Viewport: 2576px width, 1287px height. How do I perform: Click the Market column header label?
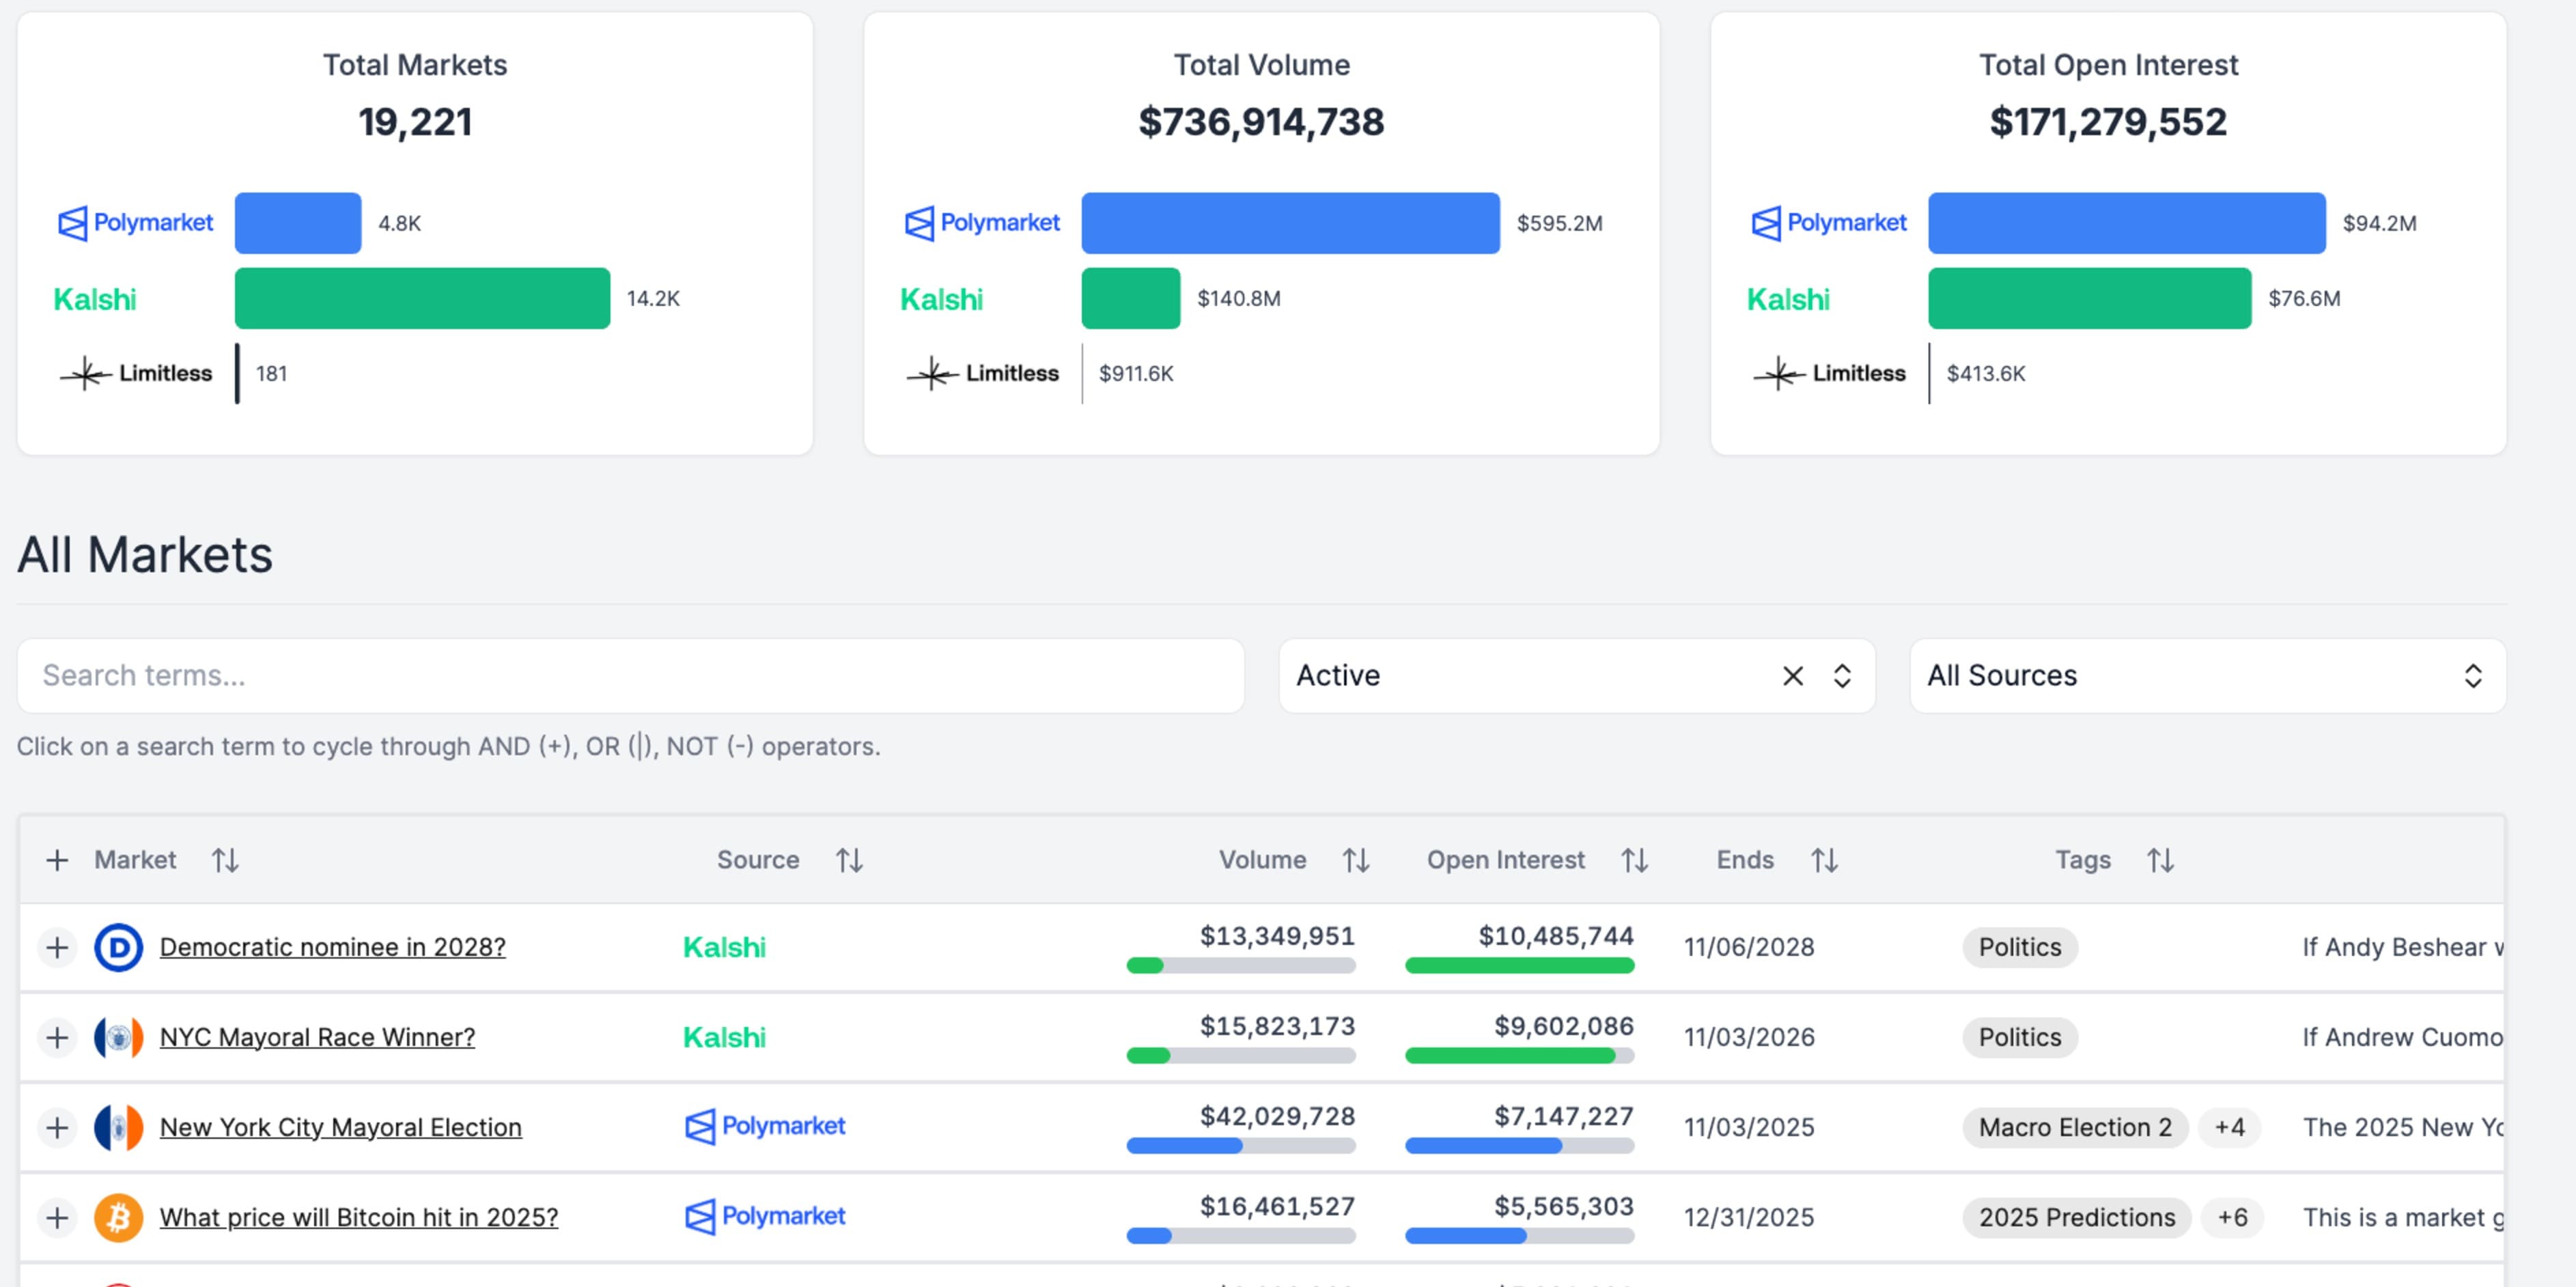coord(135,860)
